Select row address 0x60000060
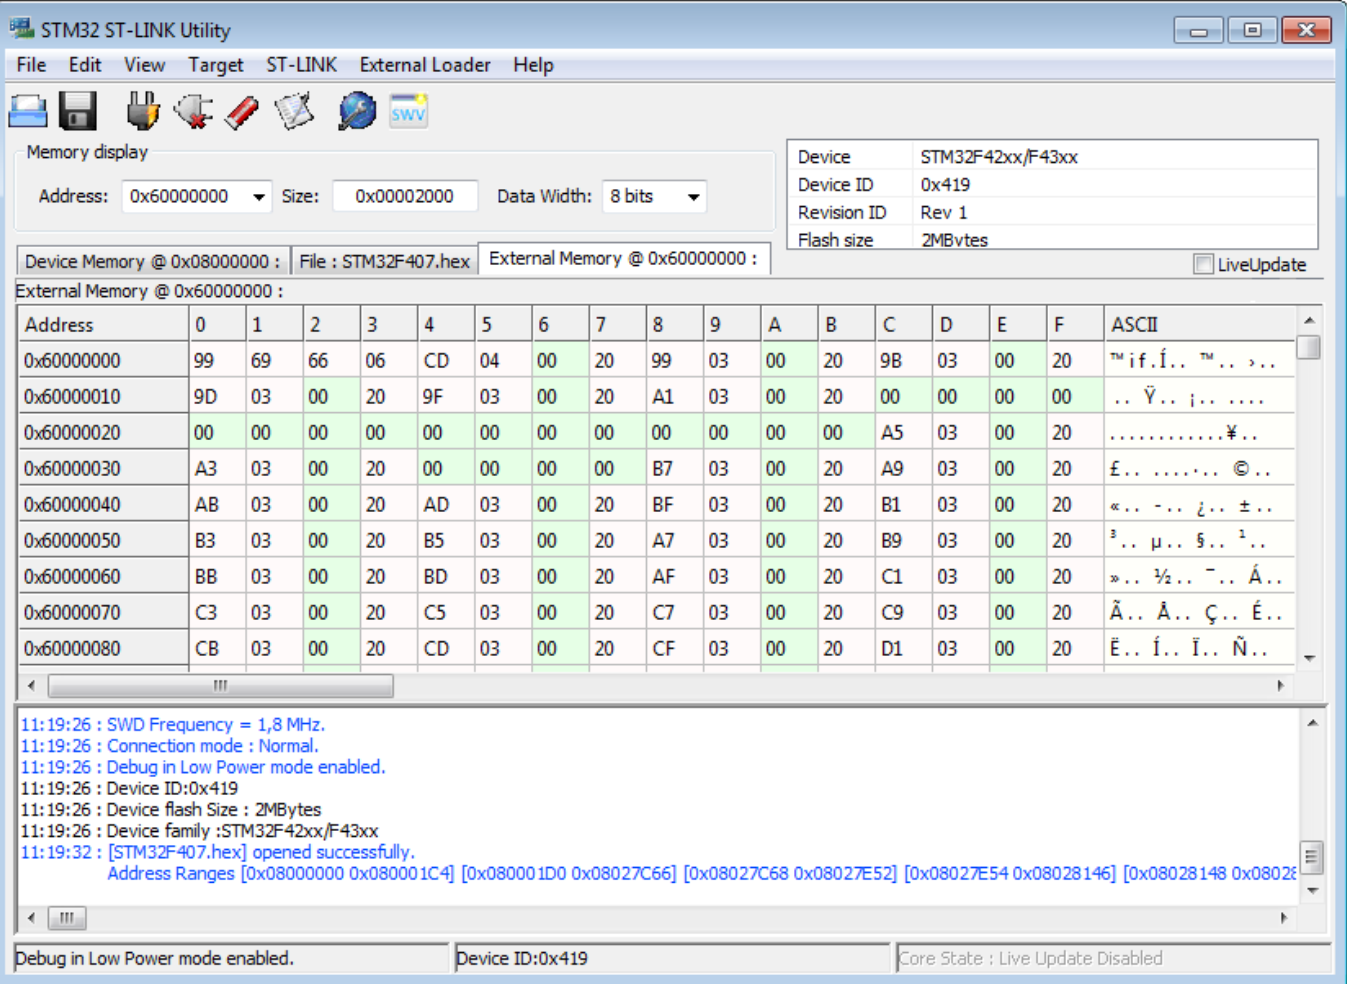This screenshot has width=1347, height=984. tap(104, 577)
